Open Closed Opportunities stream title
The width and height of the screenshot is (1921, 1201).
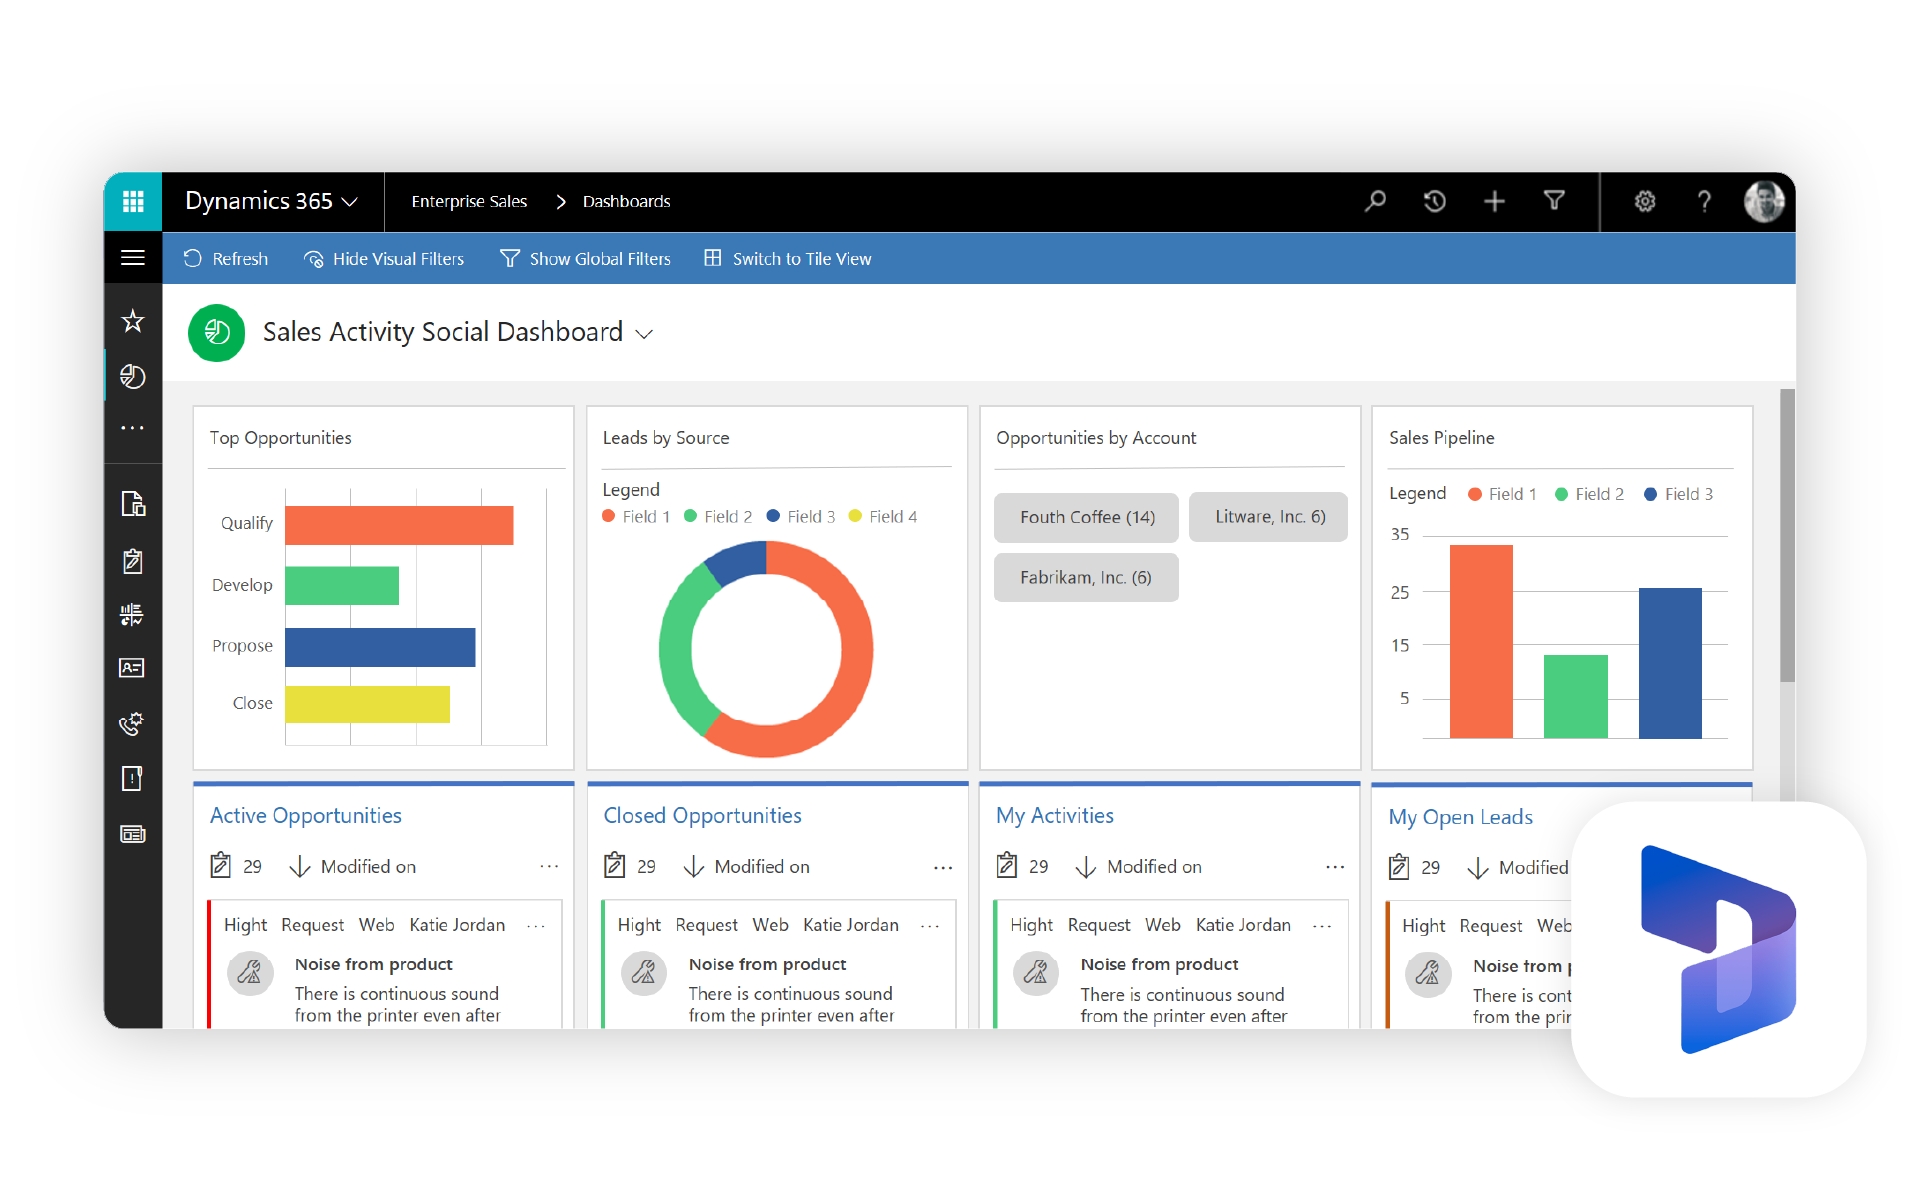click(702, 816)
